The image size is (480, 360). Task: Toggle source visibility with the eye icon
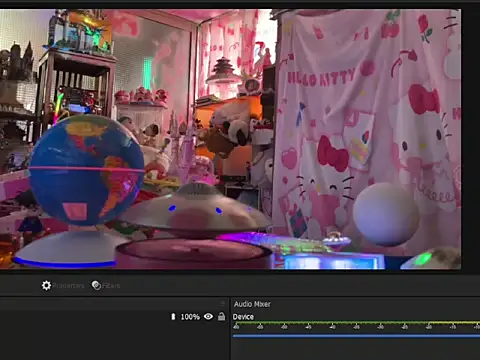[208, 316]
